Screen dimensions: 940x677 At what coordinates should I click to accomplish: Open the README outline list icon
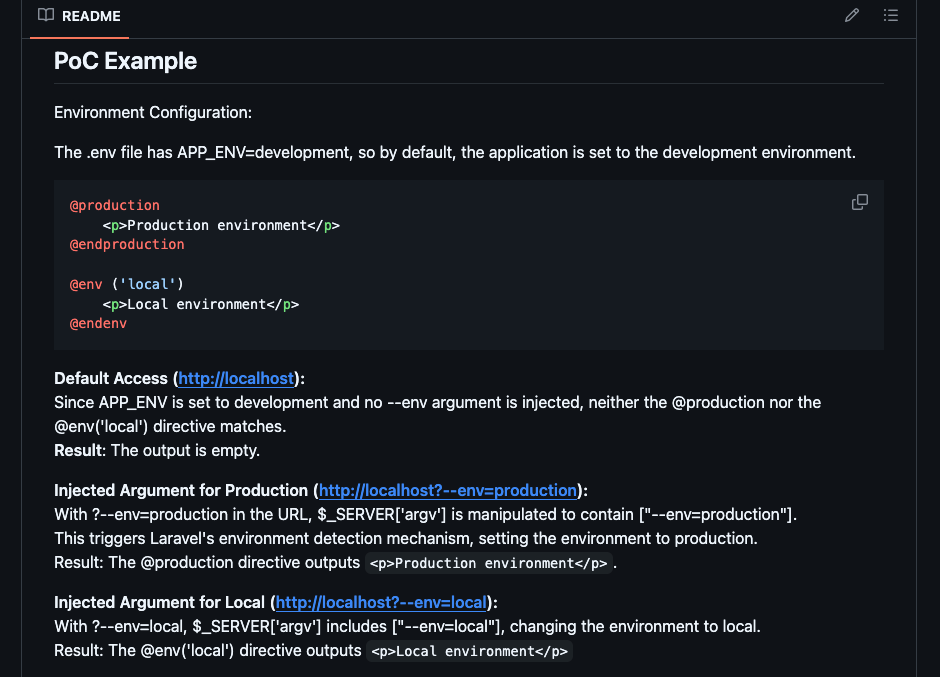(891, 15)
